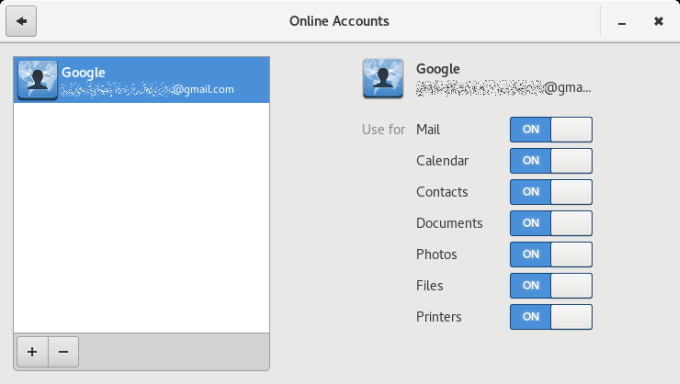Toggle the Mail switch off
Screen dimensions: 680x384
tap(551, 129)
